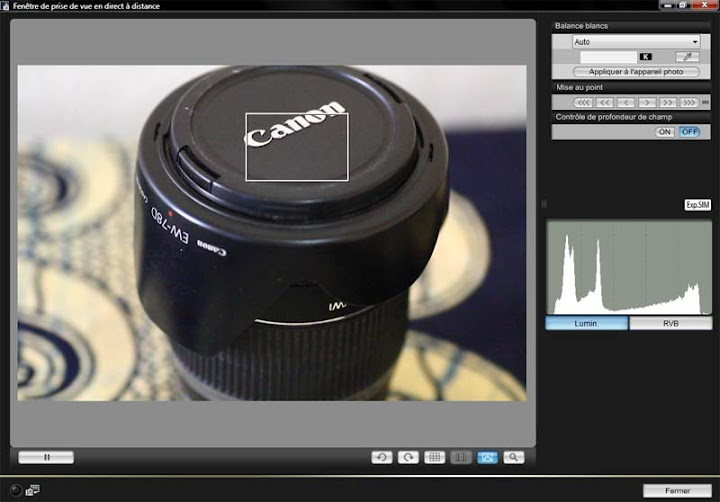Viewport: 720px width, 502px height.
Task: Pause the live view with the pause button
Action: tap(46, 457)
